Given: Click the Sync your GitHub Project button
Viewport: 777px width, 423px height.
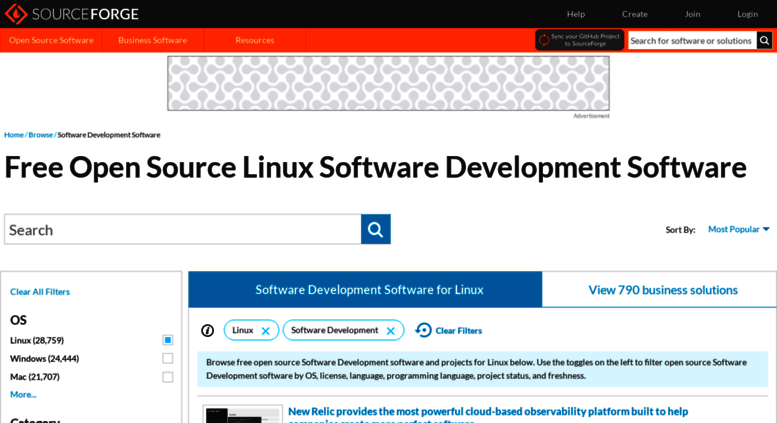Looking at the screenshot, I should 579,40.
